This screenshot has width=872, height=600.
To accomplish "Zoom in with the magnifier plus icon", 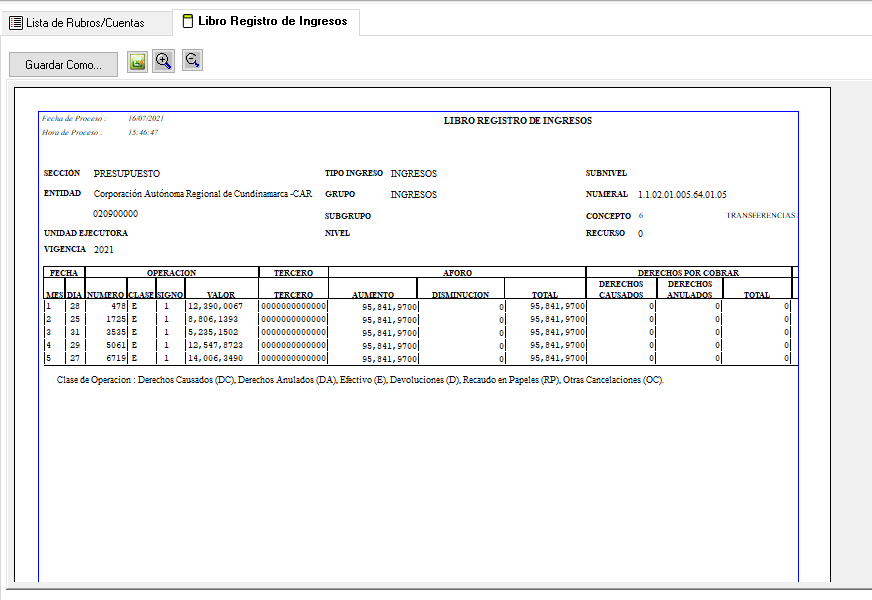I will [x=164, y=61].
